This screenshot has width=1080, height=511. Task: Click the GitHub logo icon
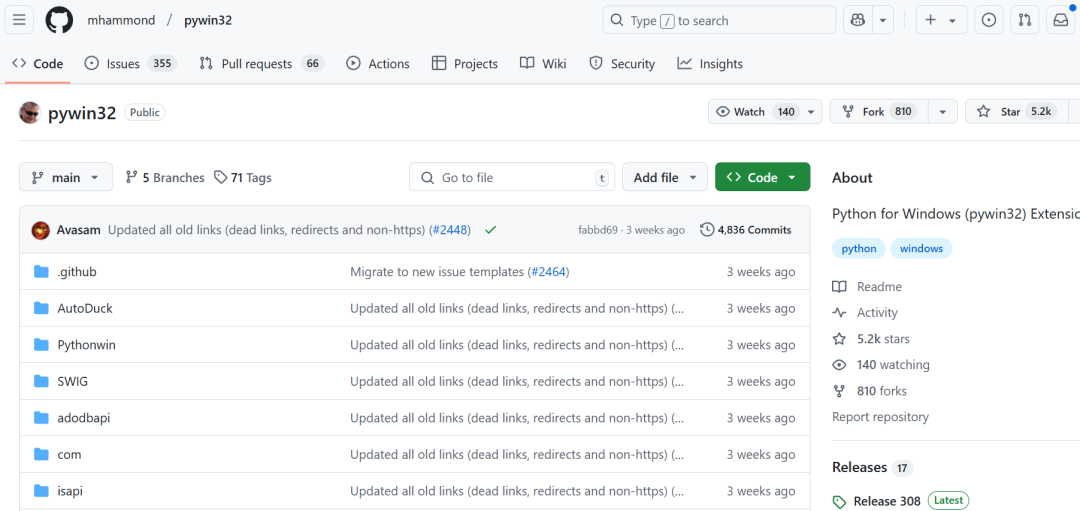[x=59, y=20]
